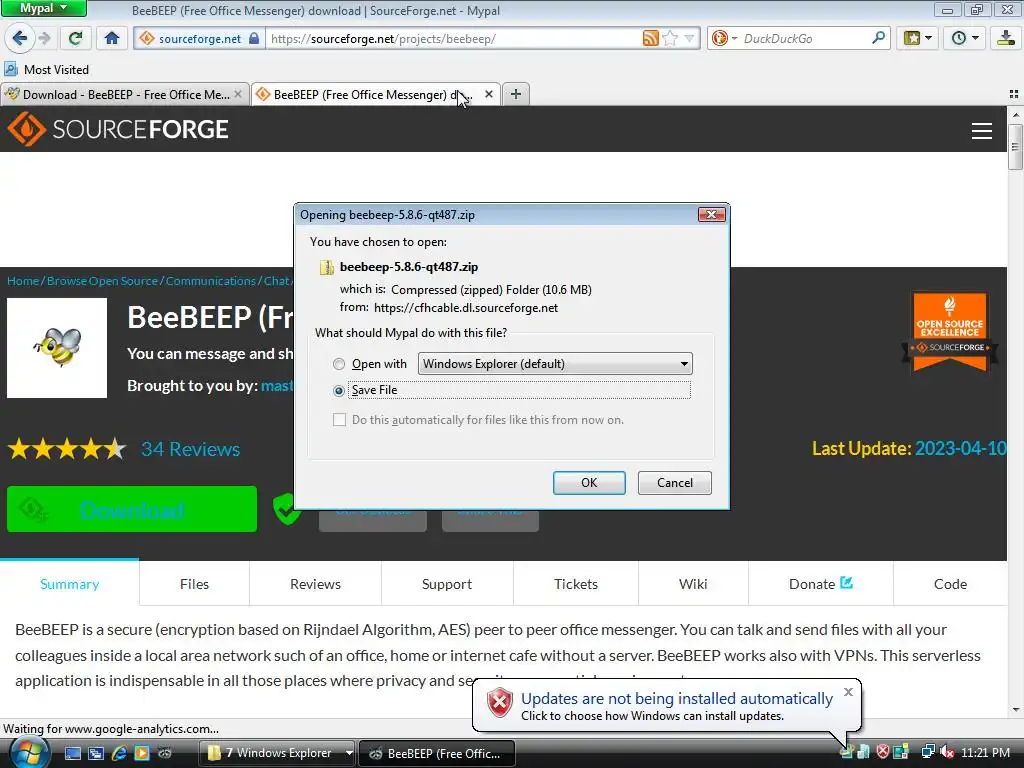1024x768 pixels.
Task: Click the page vertical scrollbar thumb
Action: [x=1015, y=146]
